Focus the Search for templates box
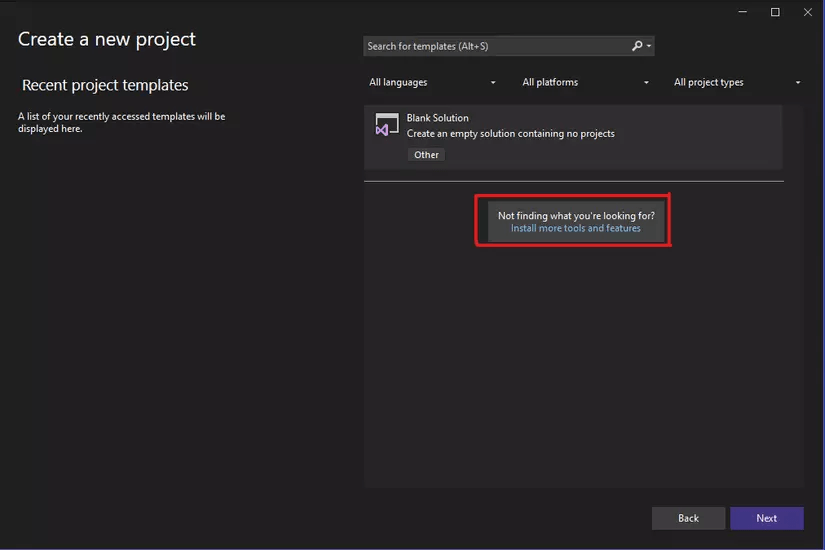 coord(495,46)
